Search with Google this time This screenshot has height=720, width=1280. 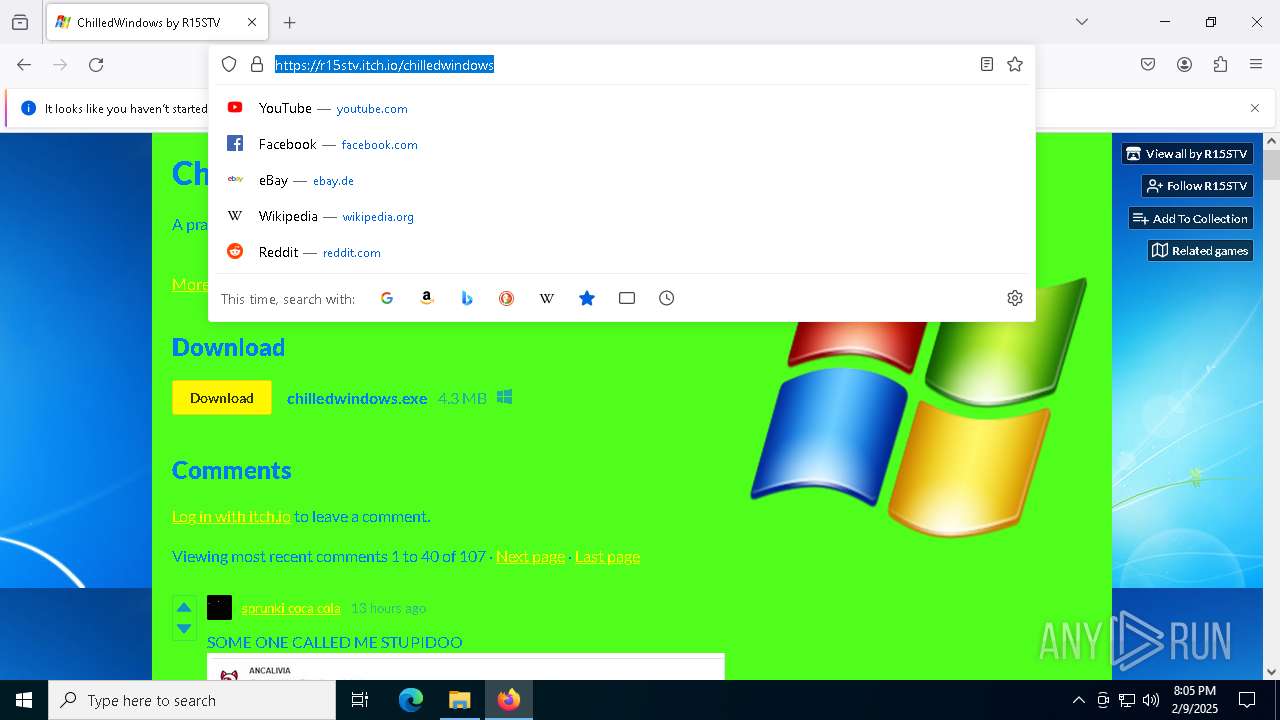pos(387,298)
